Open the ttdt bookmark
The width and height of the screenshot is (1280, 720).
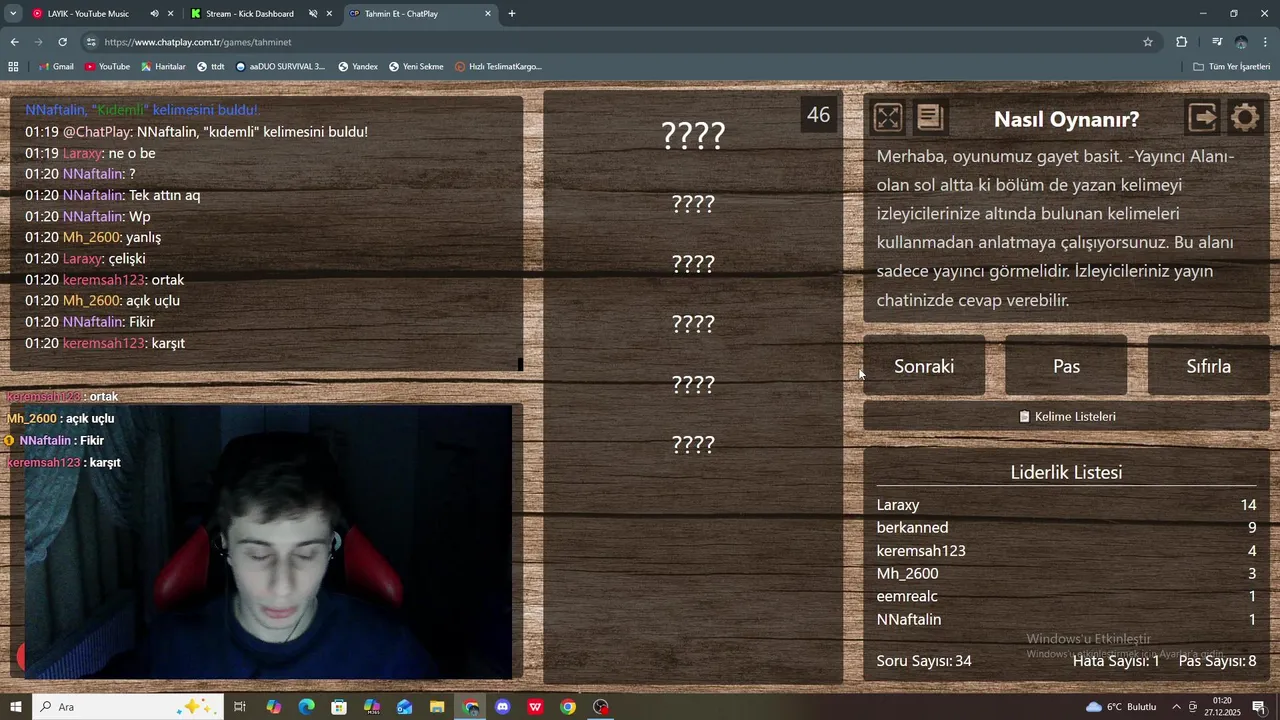(x=211, y=67)
